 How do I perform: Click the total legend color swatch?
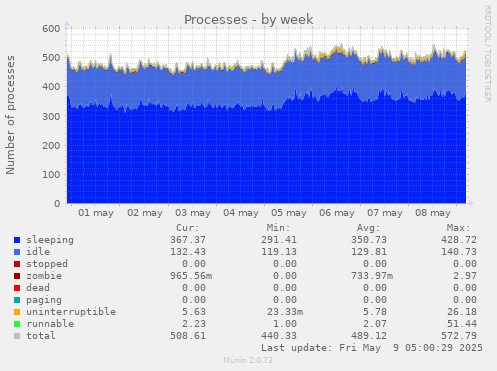pyautogui.click(x=17, y=336)
